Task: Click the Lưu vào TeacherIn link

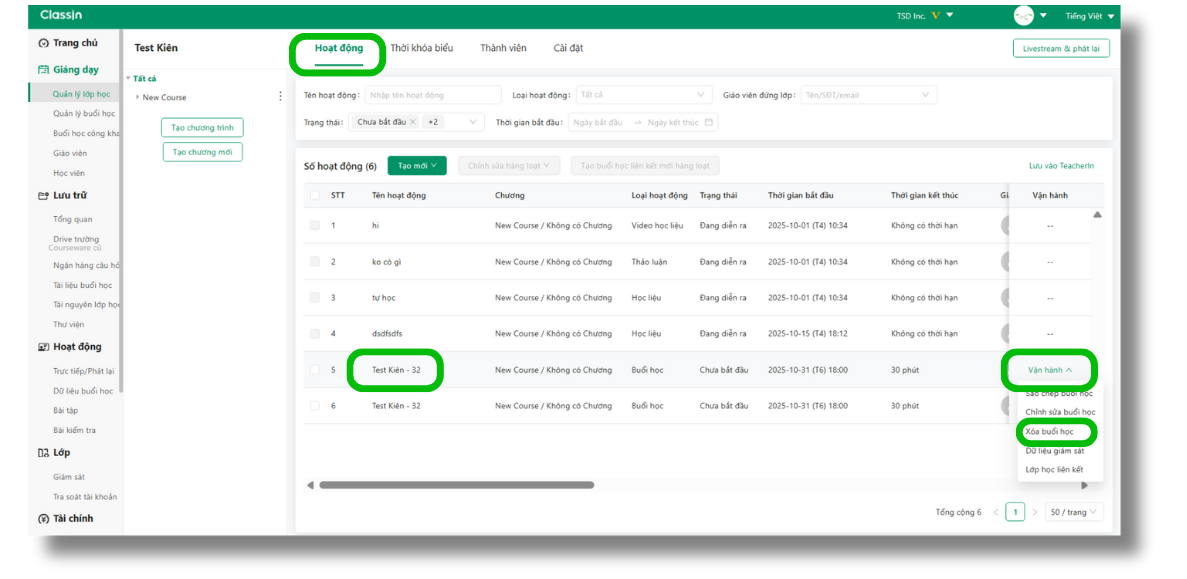Action: (x=1061, y=166)
